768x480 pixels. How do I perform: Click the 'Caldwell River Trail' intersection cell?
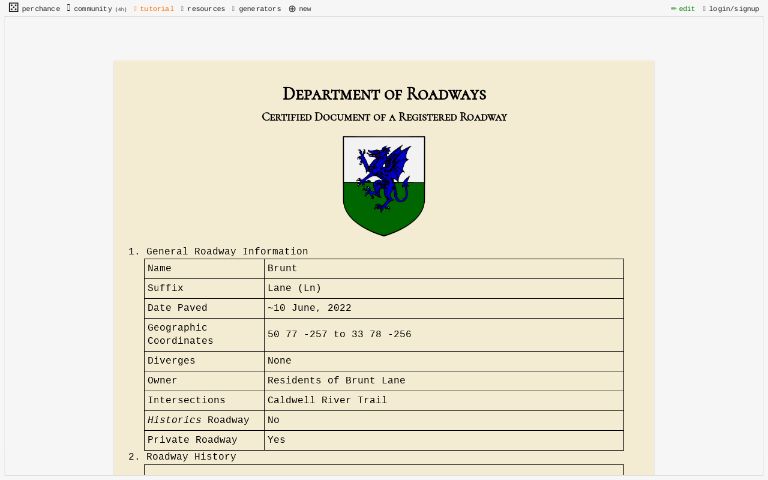[327, 400]
